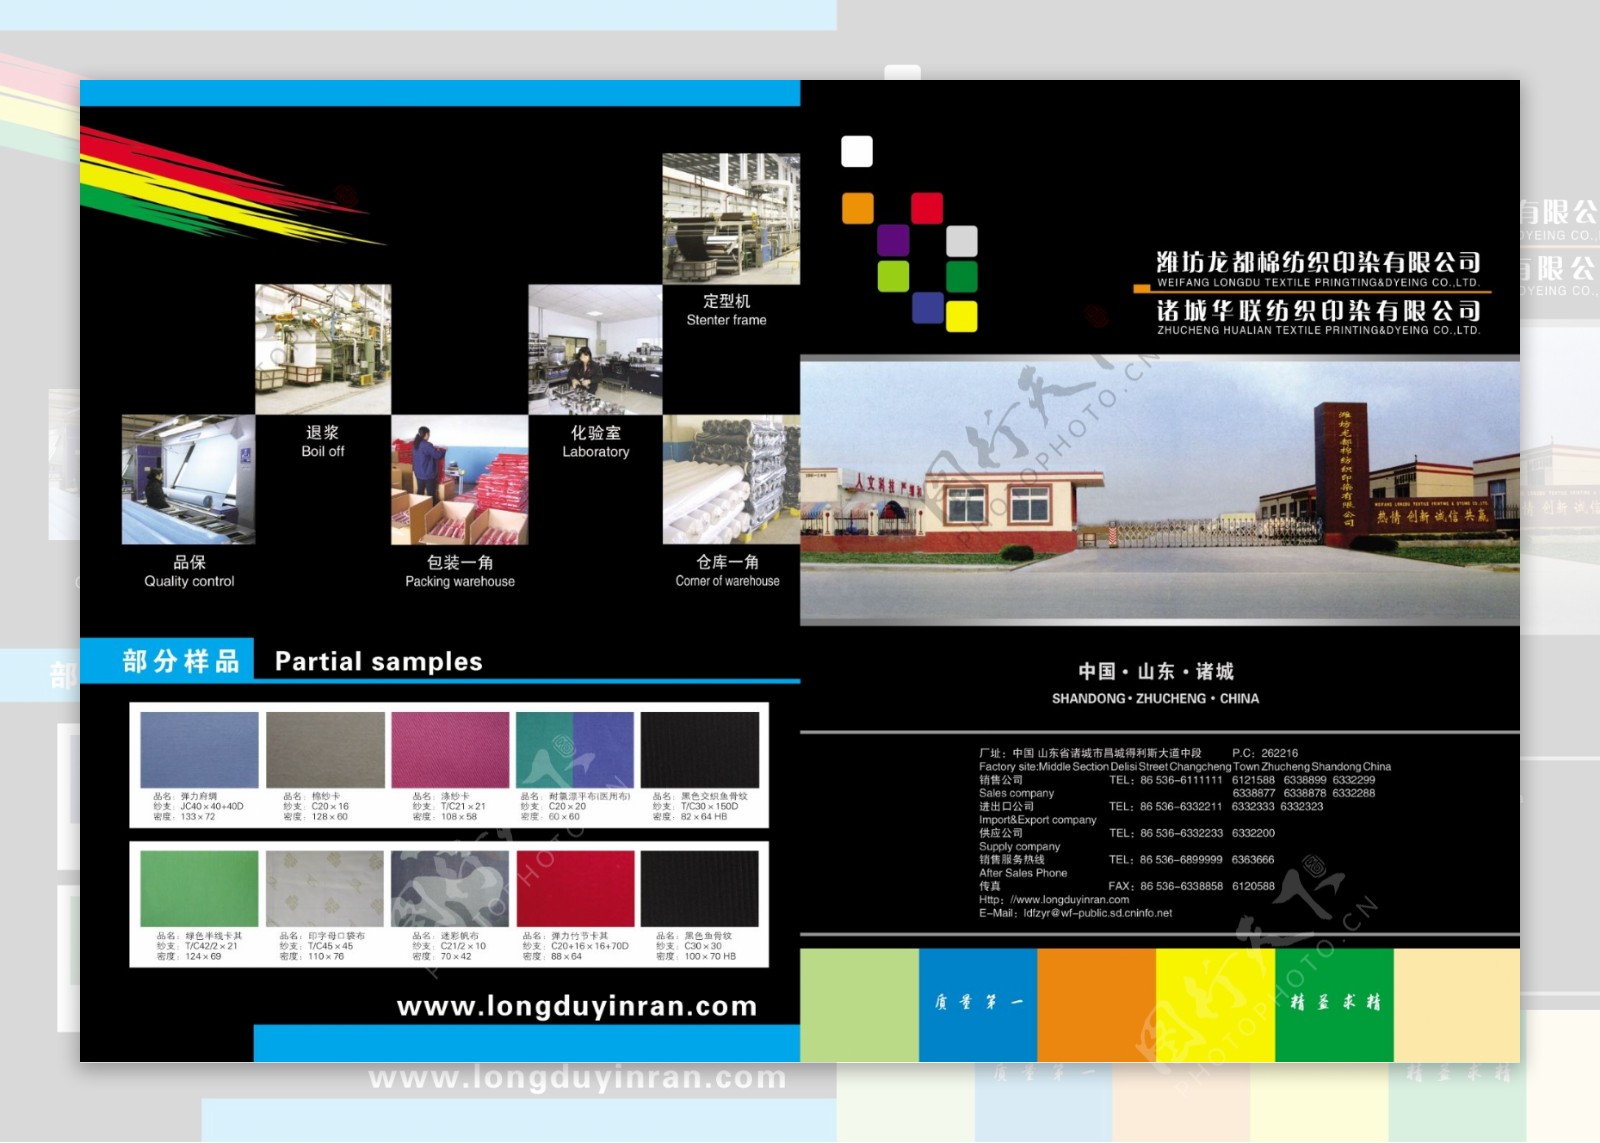Click the 'Sales company' label
Image resolution: width=1600 pixels, height=1143 pixels.
[1016, 793]
